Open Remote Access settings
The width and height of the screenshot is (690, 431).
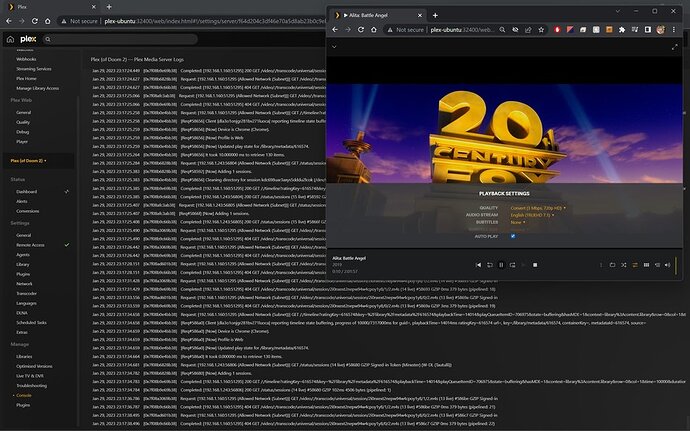click(30, 245)
